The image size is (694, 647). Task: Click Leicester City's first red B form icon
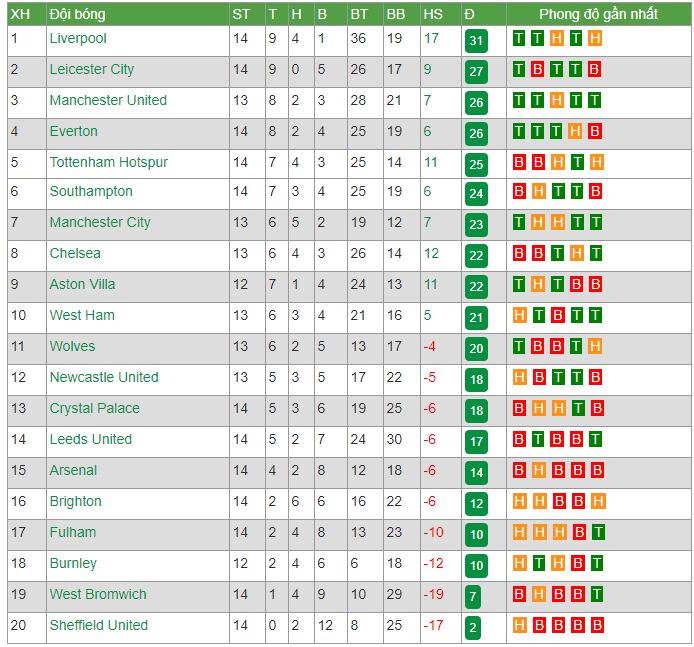(537, 69)
